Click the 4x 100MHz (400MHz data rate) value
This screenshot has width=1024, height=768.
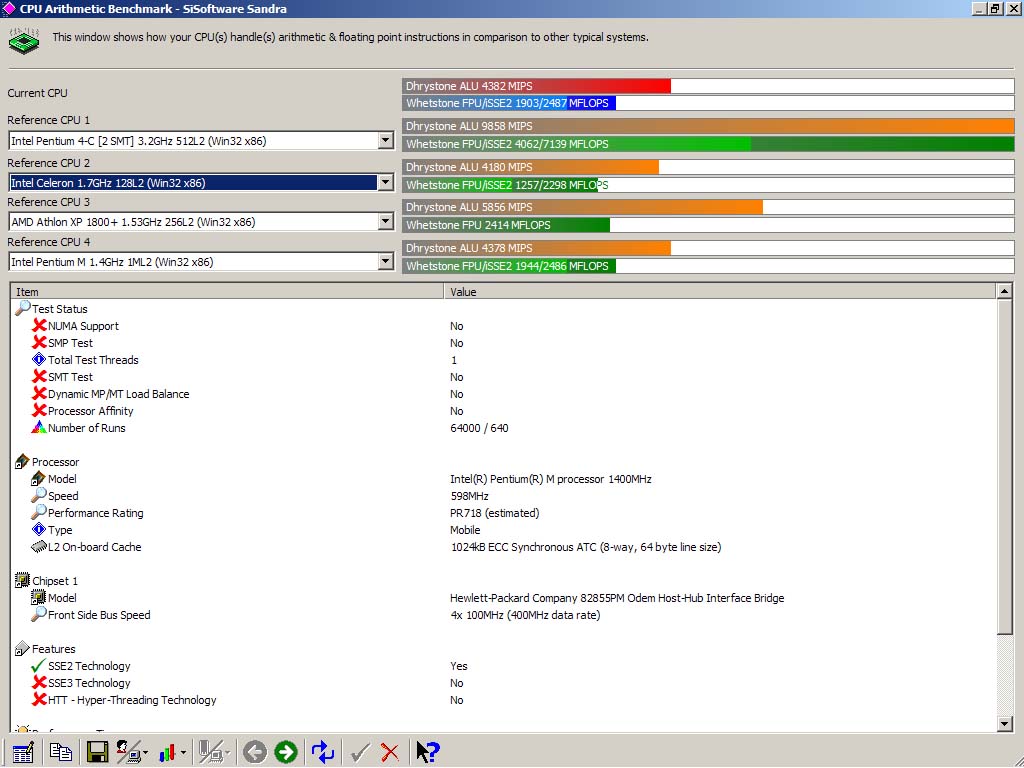click(525, 615)
